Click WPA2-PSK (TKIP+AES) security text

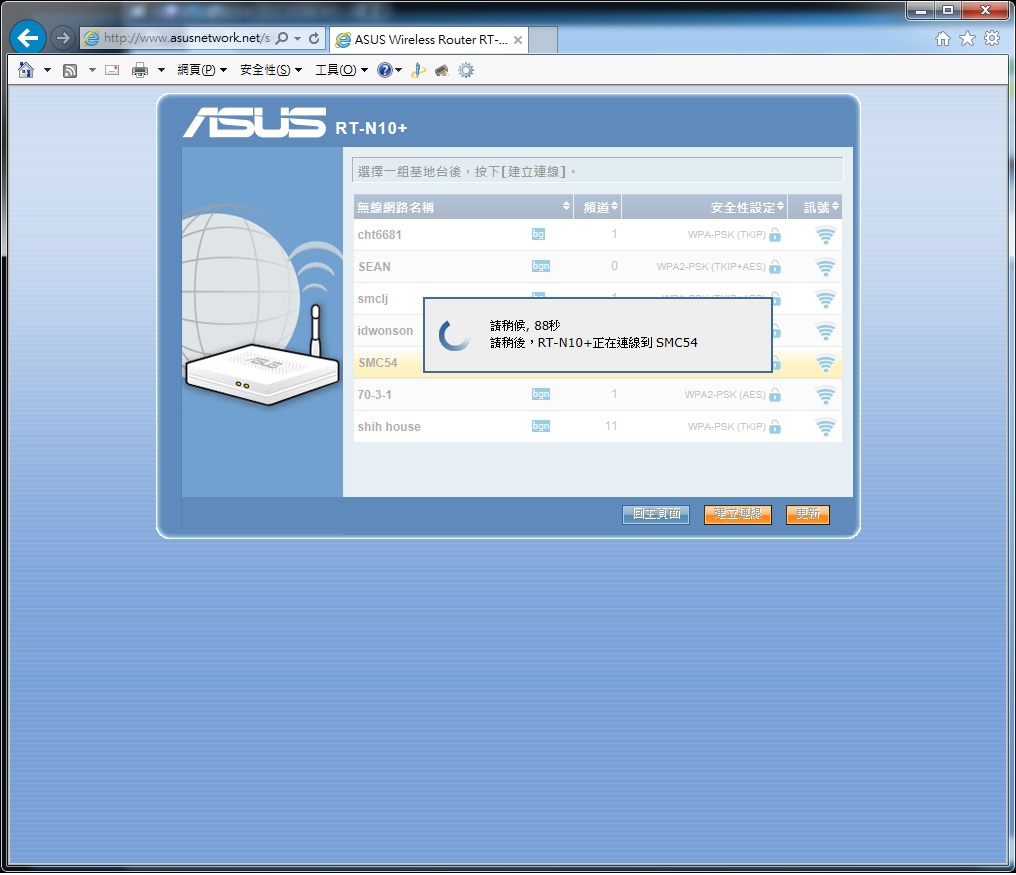coord(711,266)
